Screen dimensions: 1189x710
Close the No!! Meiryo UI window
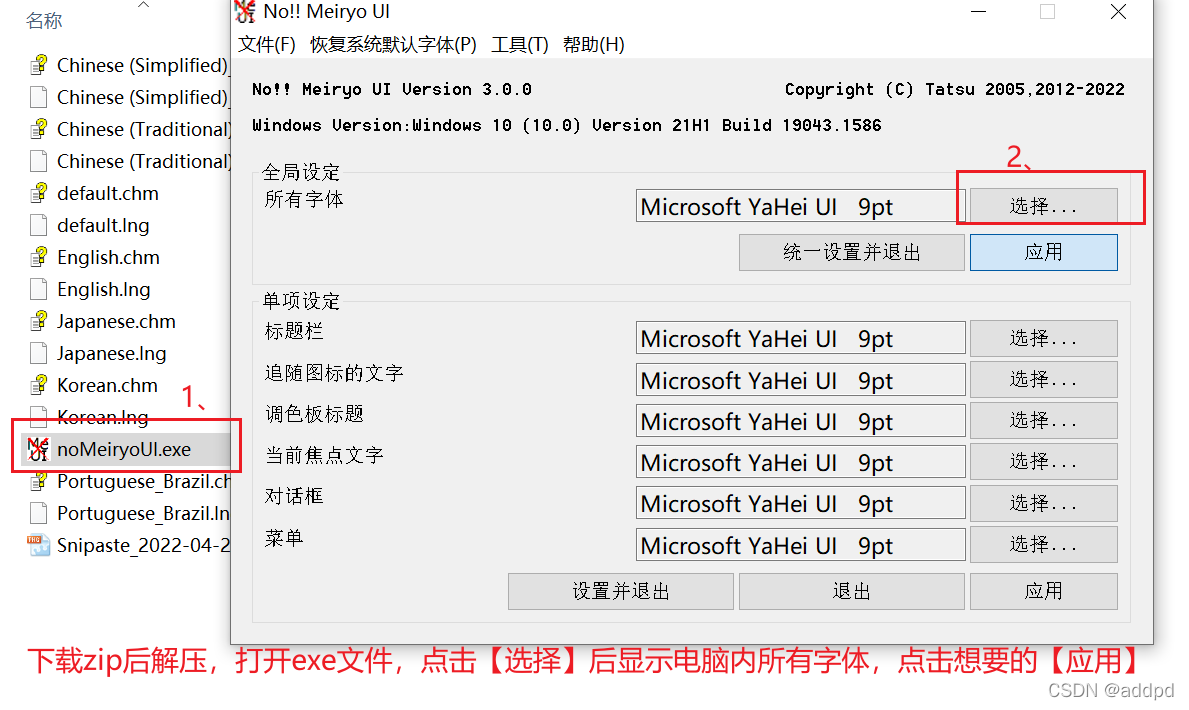[1118, 11]
